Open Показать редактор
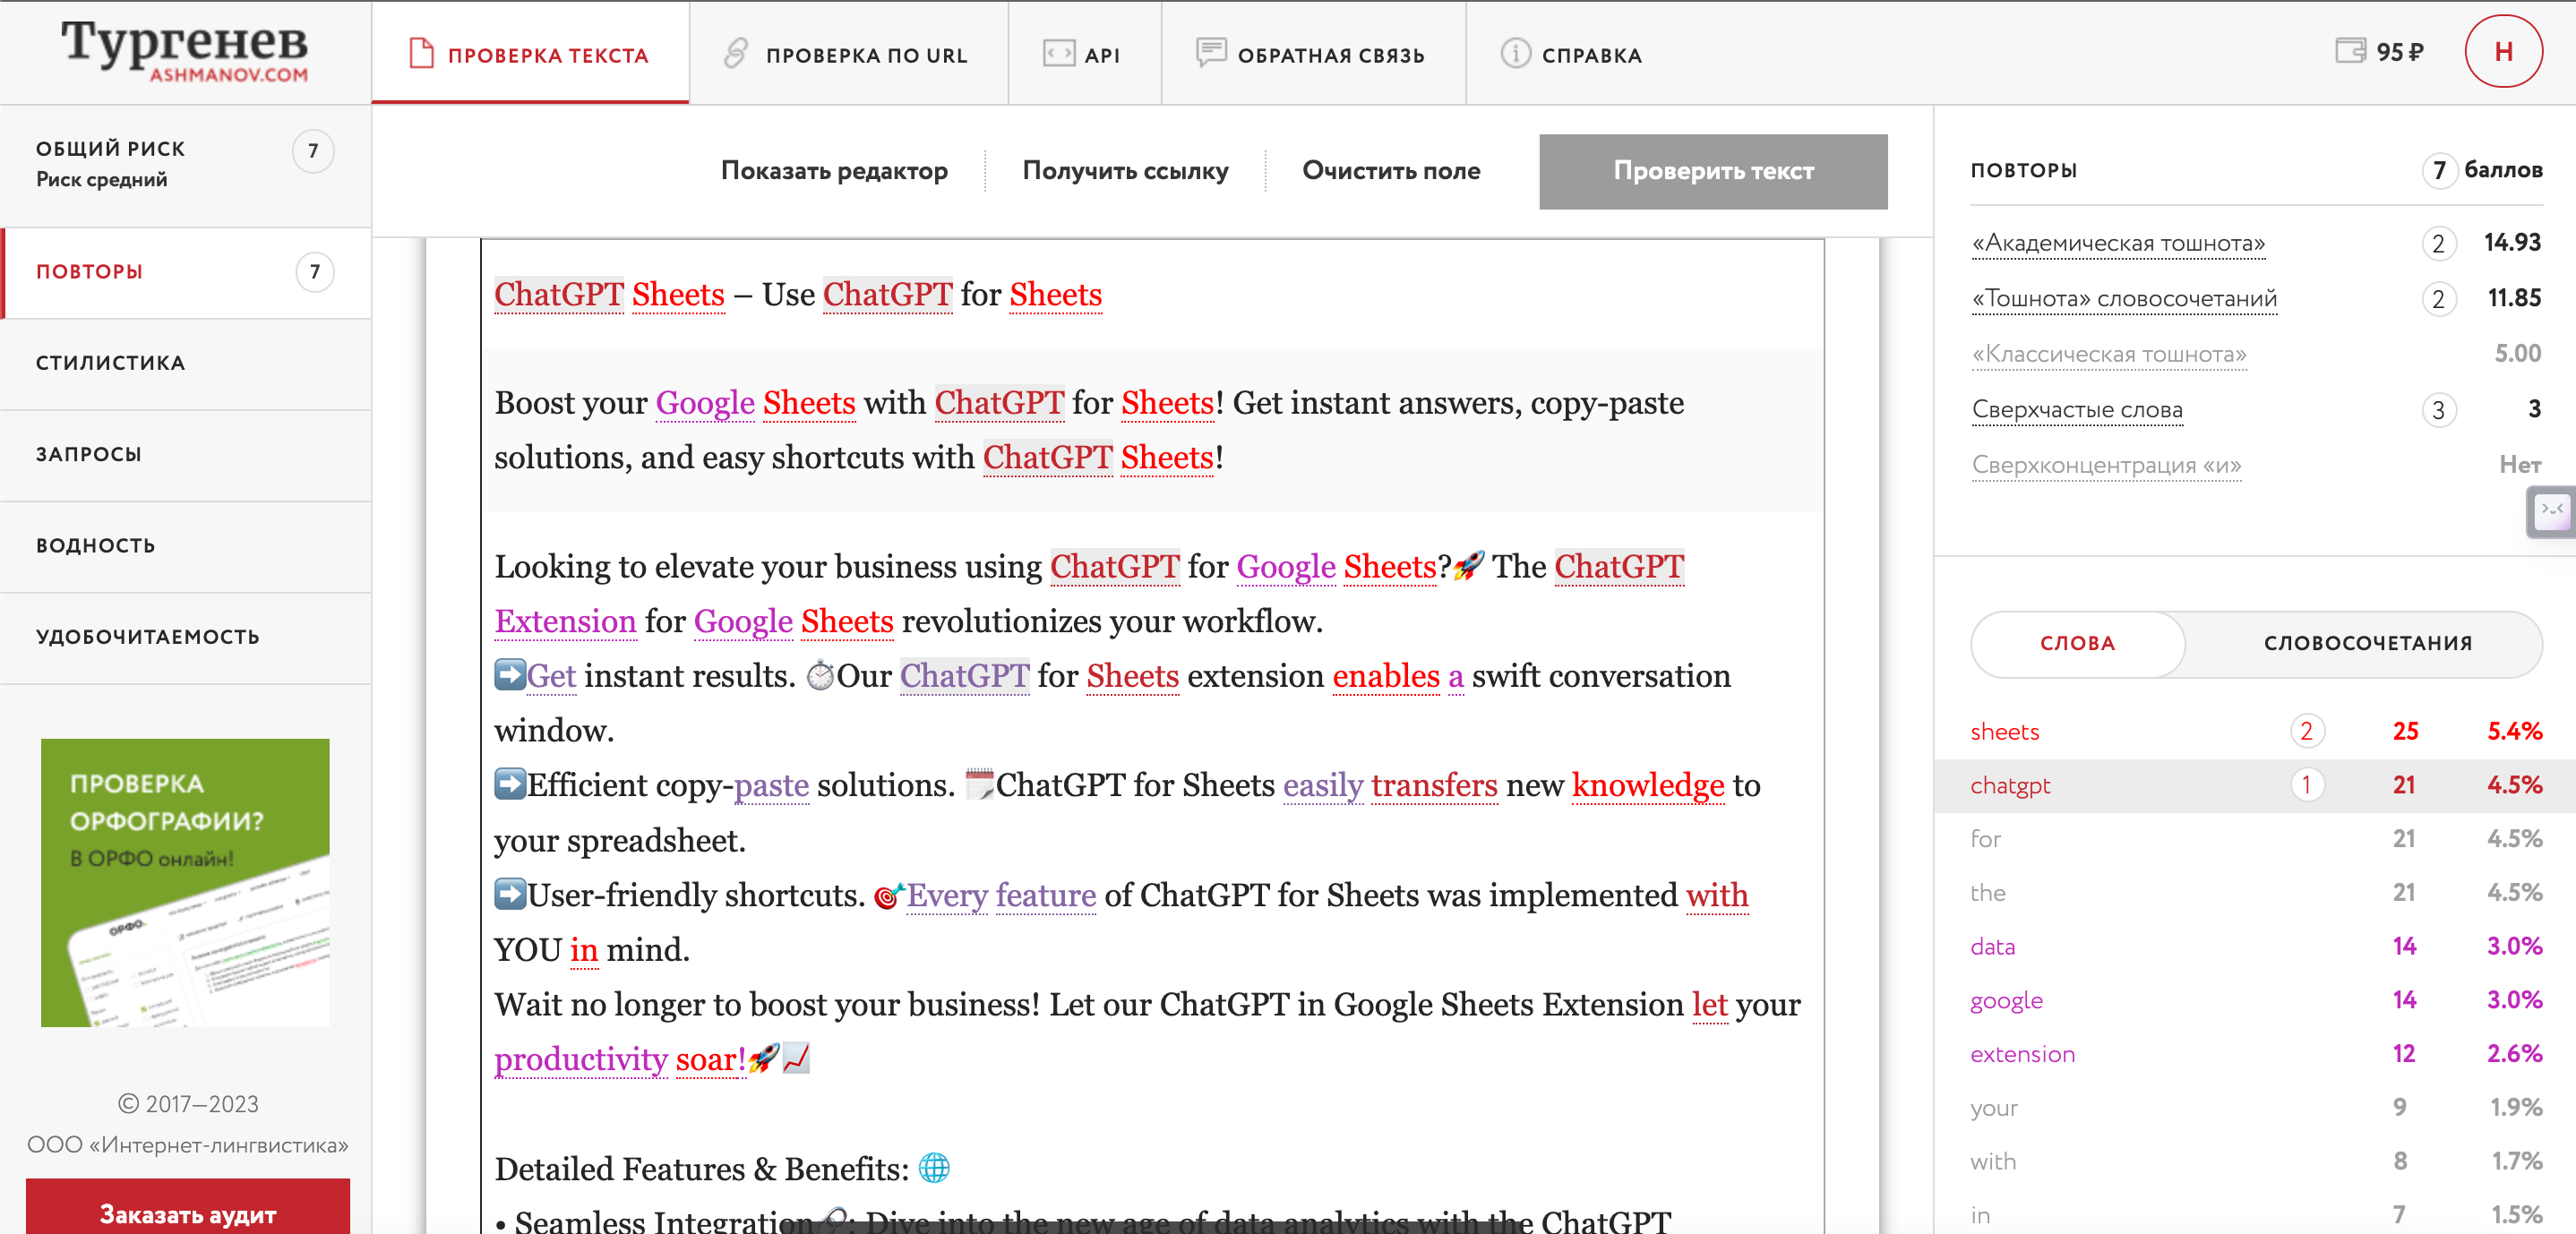 (836, 171)
